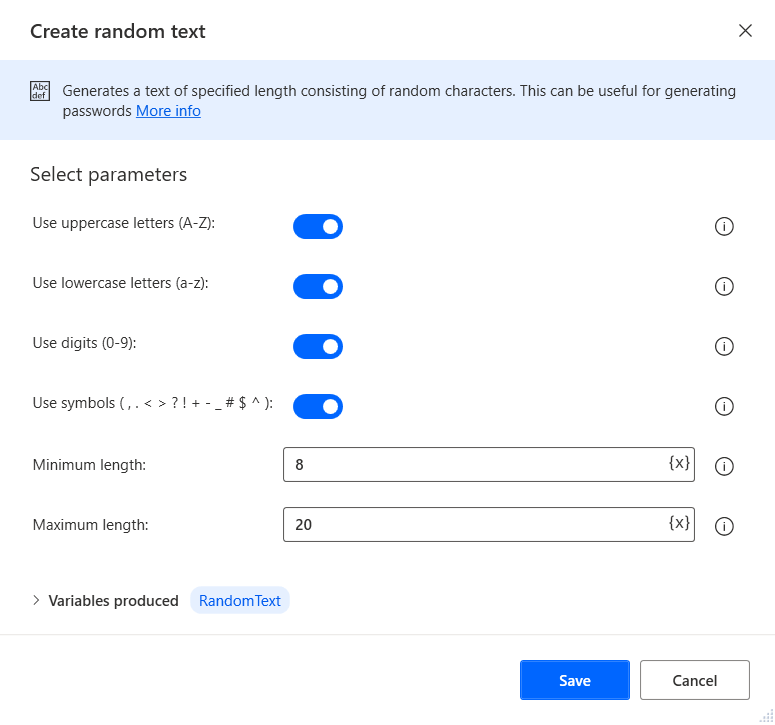This screenshot has width=775, height=725.
Task: Click the dialog resize grip at corner
Action: (x=767, y=716)
